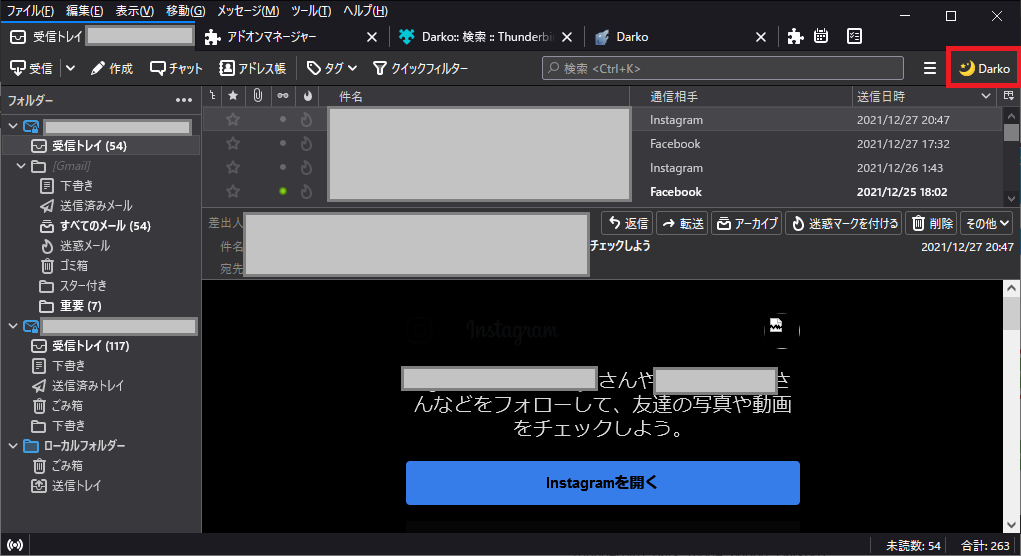The height and width of the screenshot is (556, 1021).
Task: Click the Darko theme toggle button
Action: pos(984,68)
